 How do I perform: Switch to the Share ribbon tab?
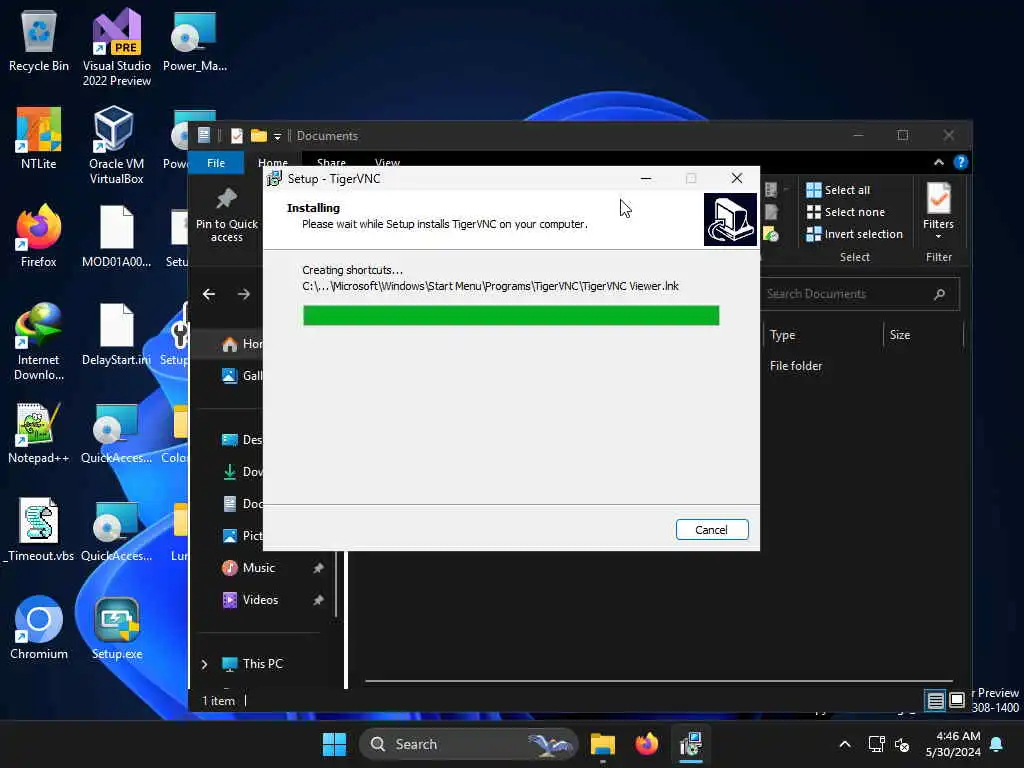point(331,163)
